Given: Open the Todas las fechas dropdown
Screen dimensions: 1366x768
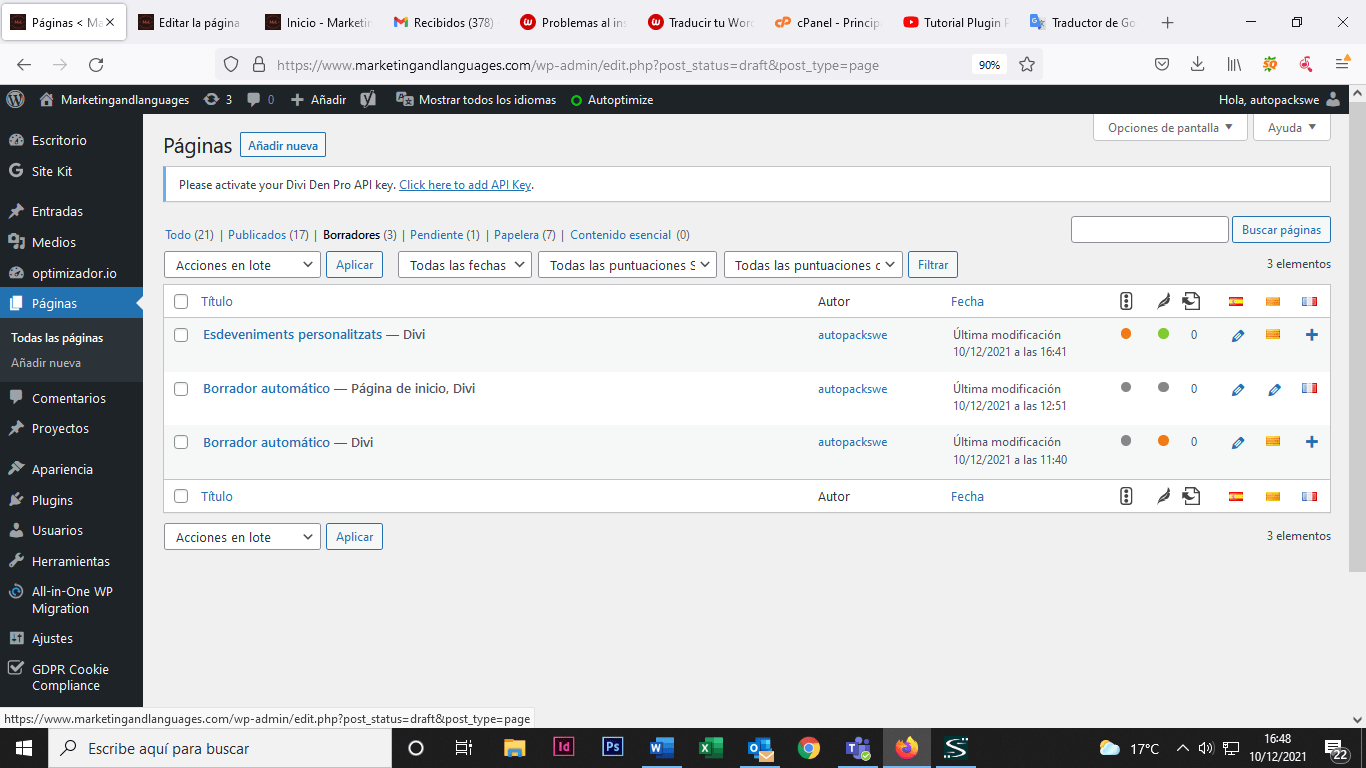Looking at the screenshot, I should (466, 265).
